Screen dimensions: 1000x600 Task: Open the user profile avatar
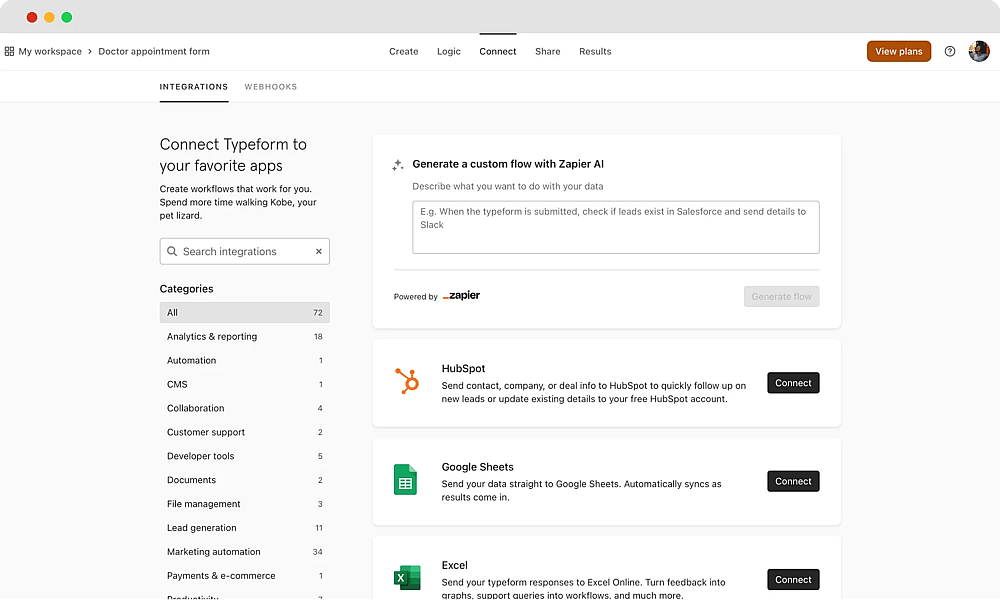(979, 51)
